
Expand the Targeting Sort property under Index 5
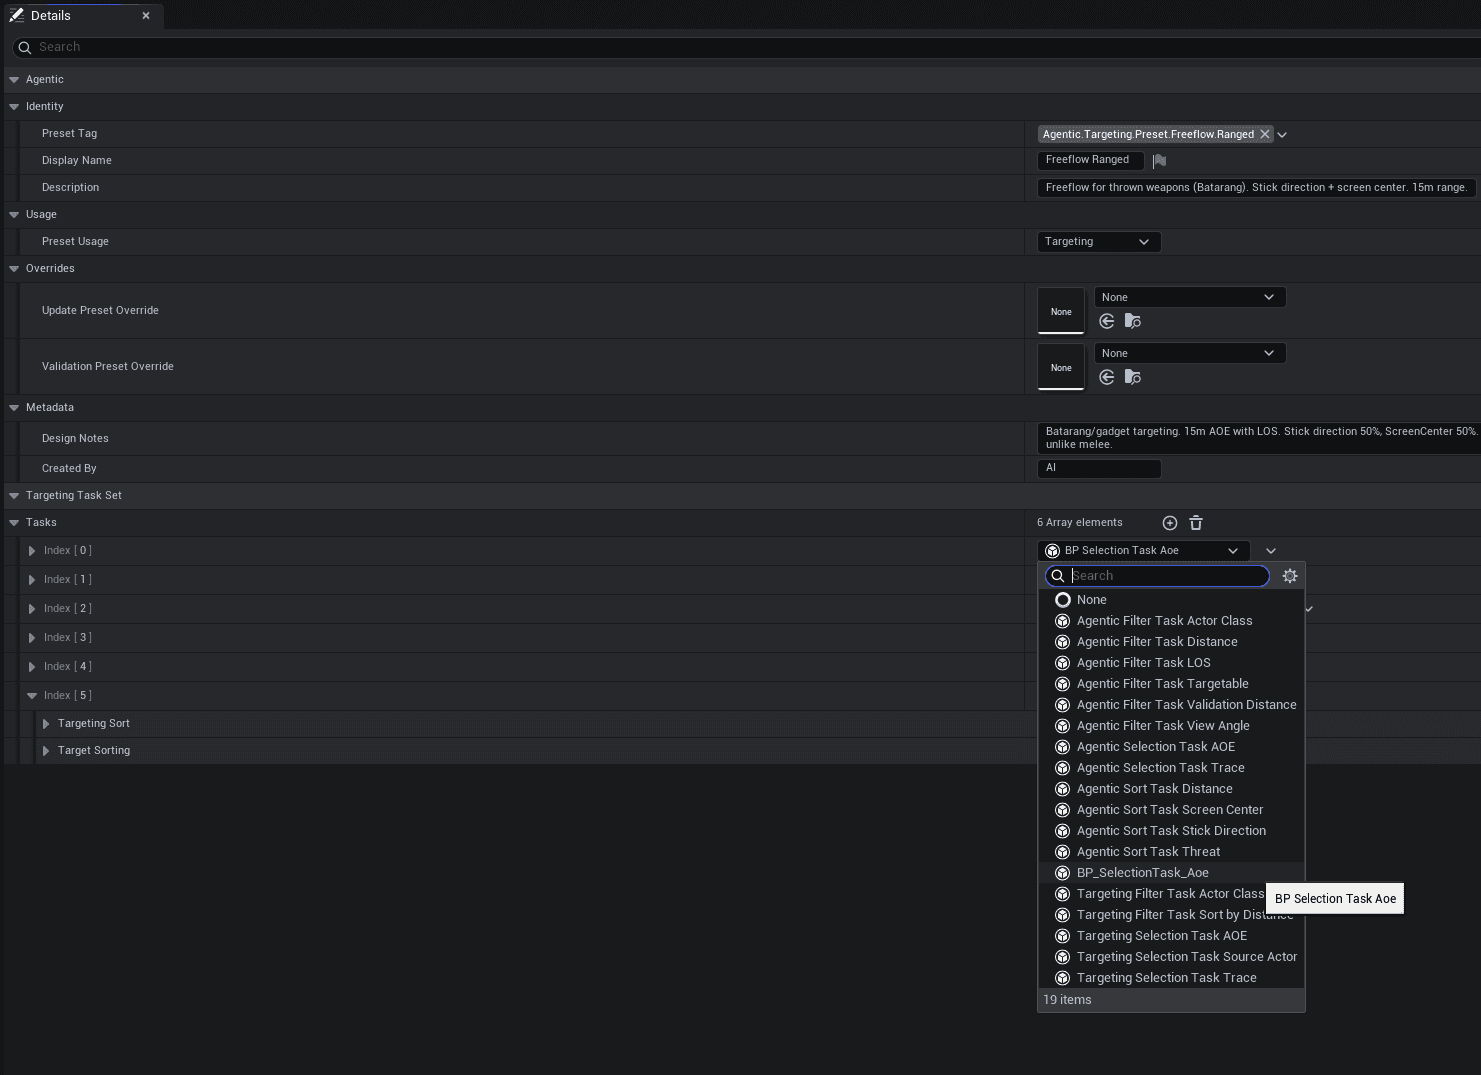click(46, 723)
